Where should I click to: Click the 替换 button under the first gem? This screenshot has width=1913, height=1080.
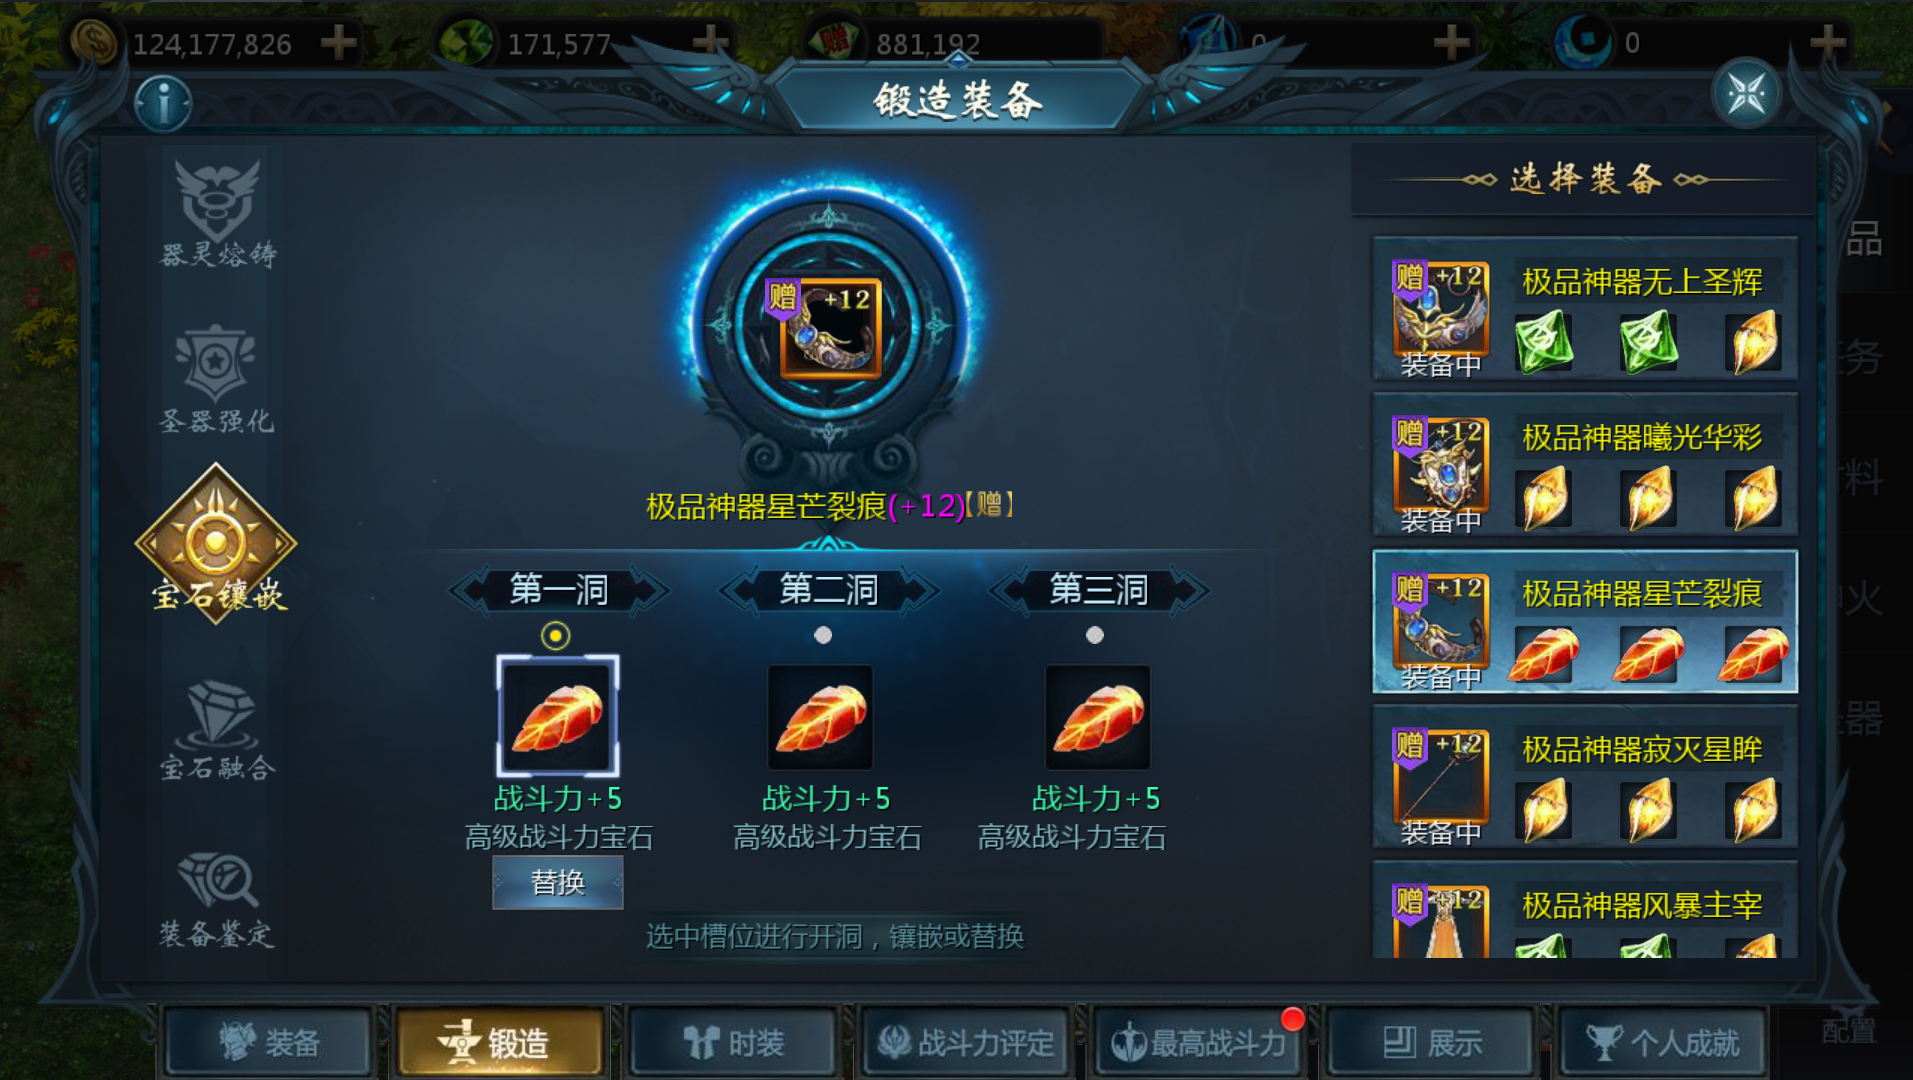(558, 882)
